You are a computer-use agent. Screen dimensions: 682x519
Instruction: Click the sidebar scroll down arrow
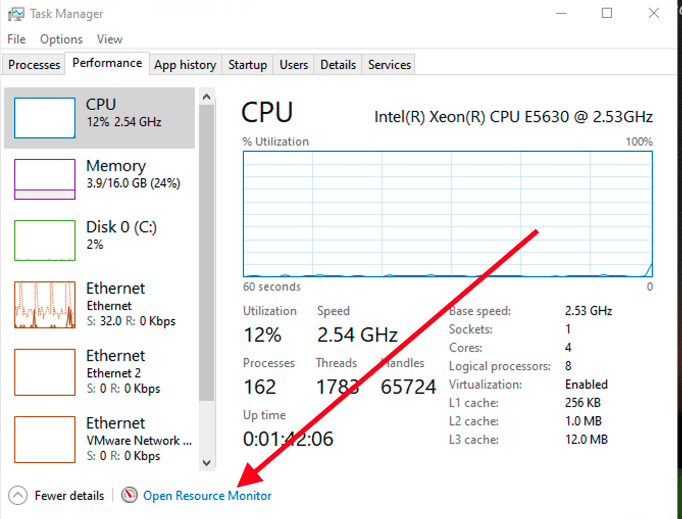(207, 462)
